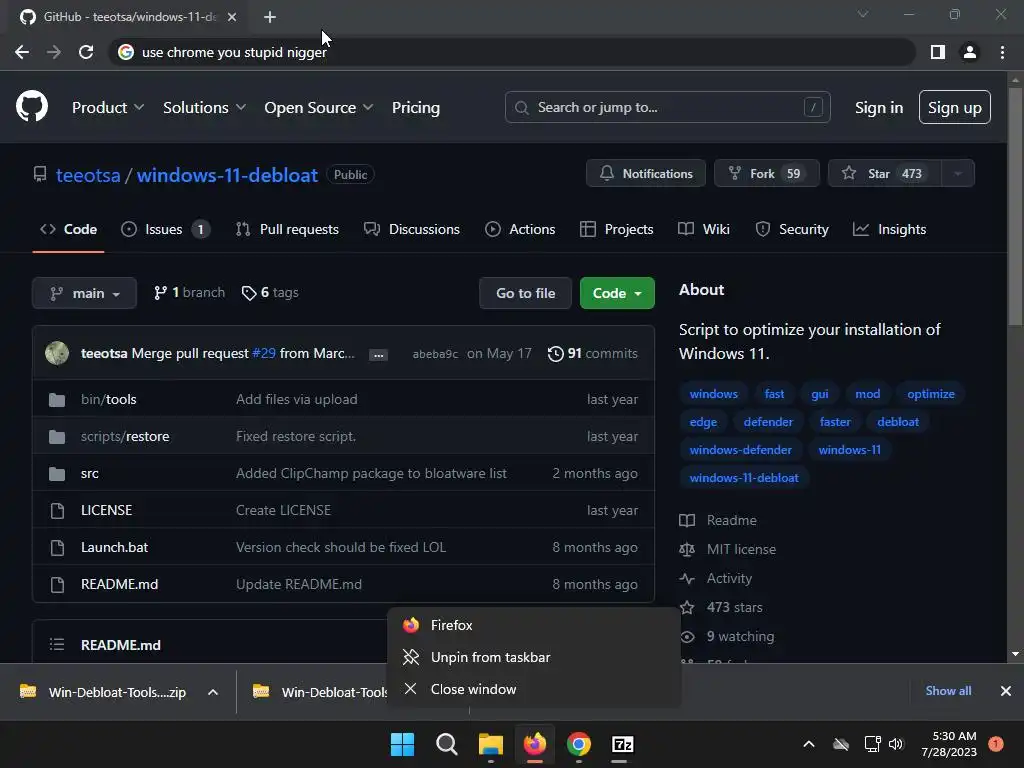The height and width of the screenshot is (768, 1024).
Task: Open the 6 tags link
Action: (270, 293)
